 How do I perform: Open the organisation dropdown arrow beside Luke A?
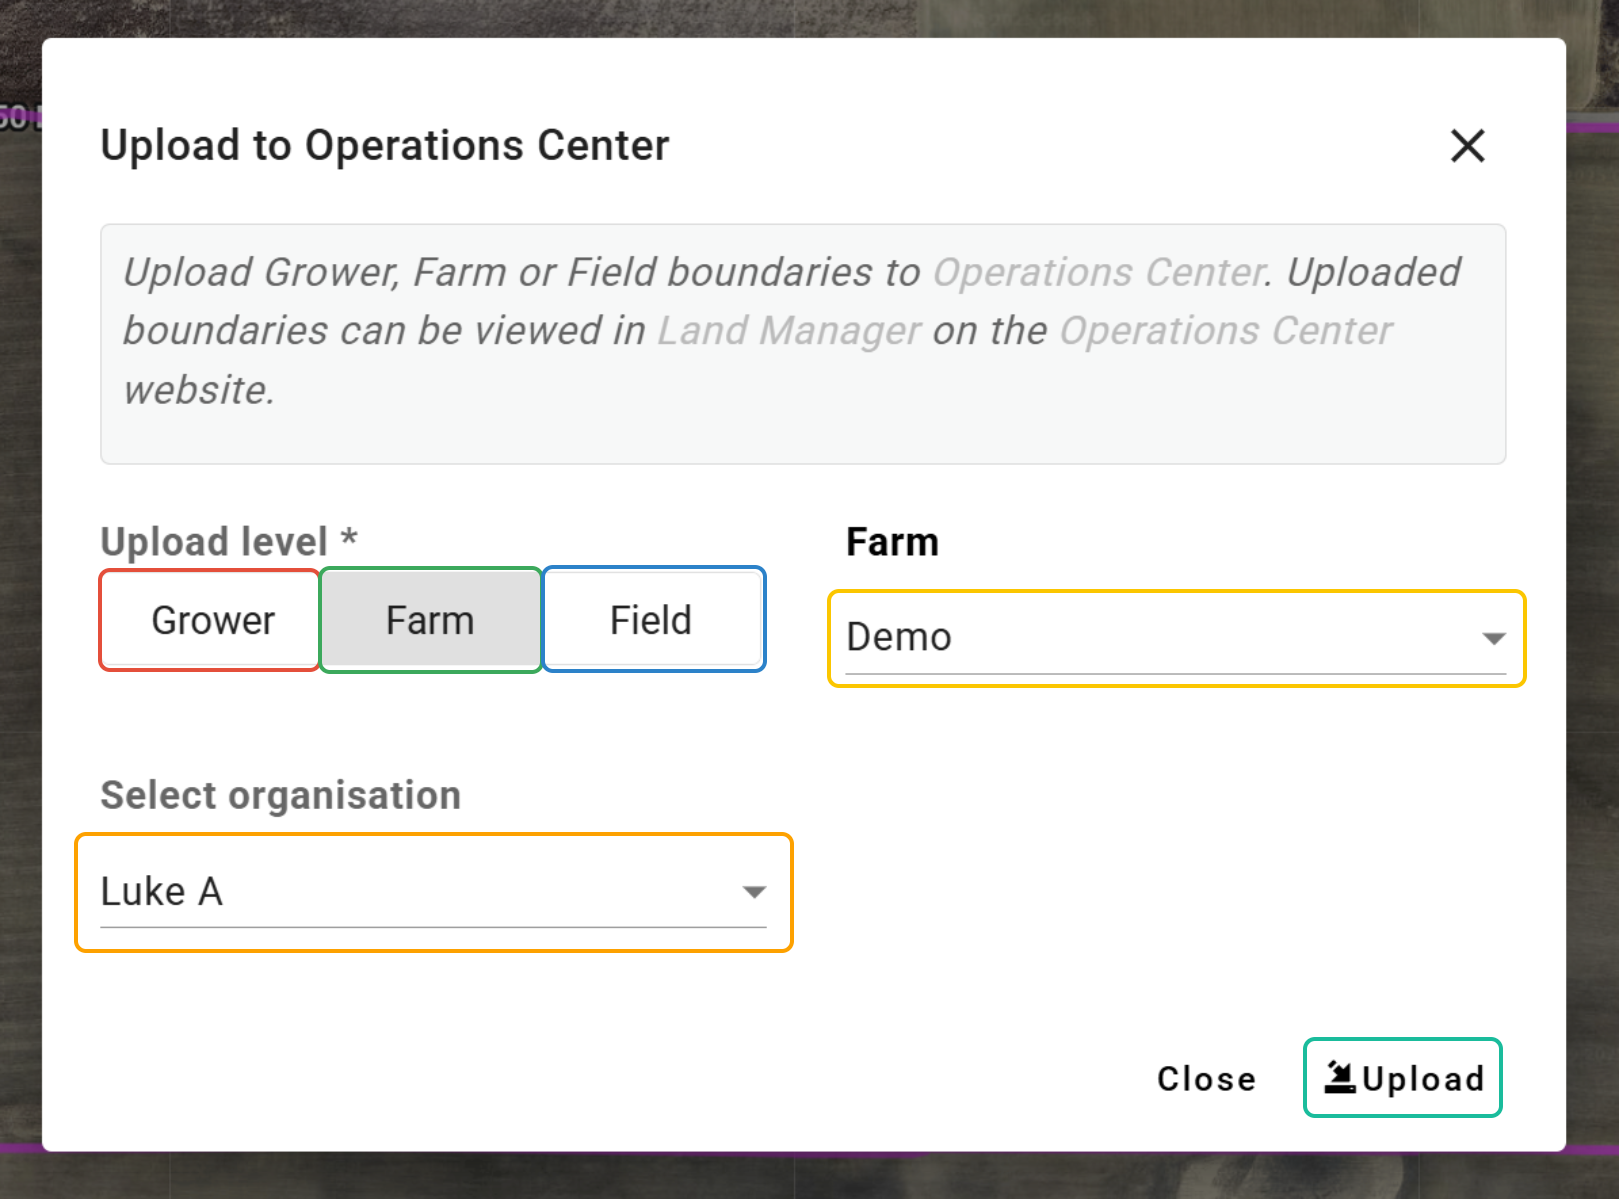[x=754, y=891]
